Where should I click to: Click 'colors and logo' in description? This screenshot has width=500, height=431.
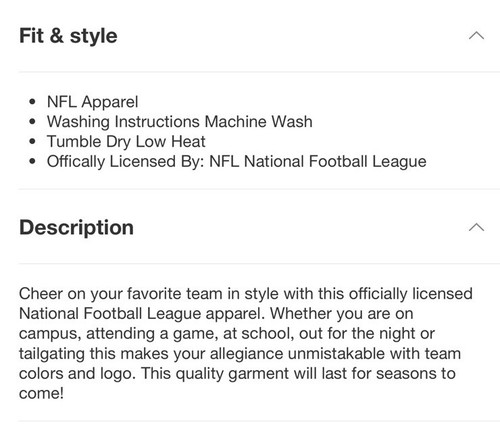pyautogui.click(x=77, y=373)
